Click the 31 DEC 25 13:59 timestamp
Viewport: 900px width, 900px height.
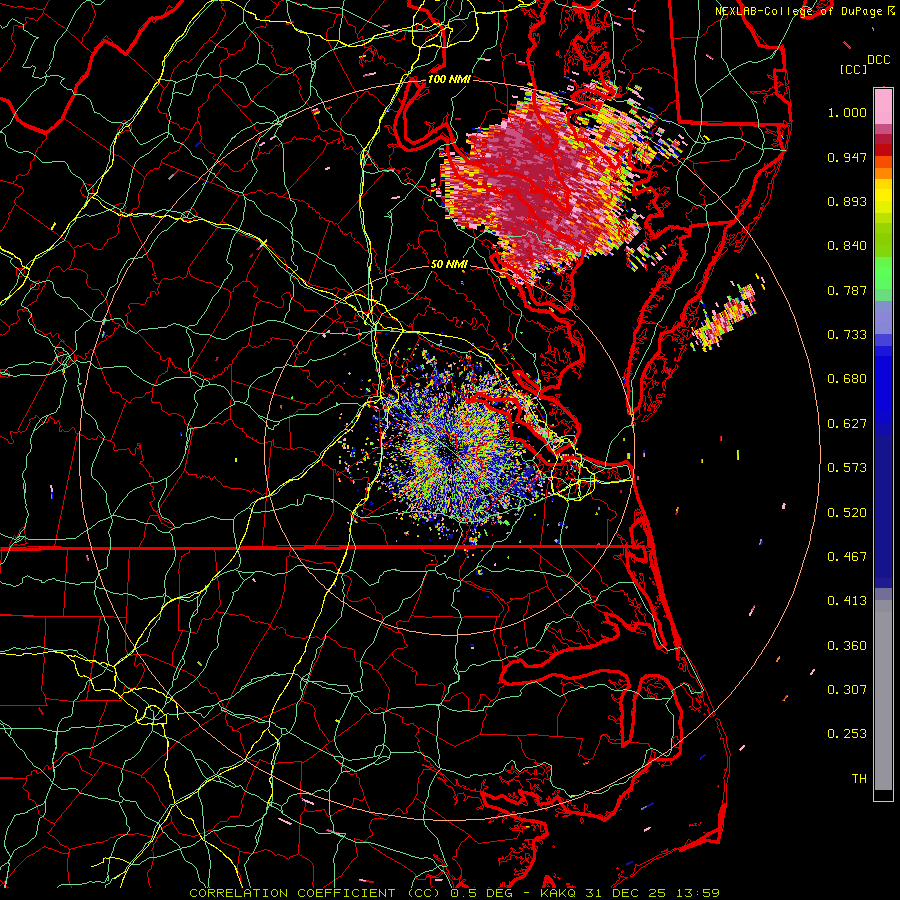pyautogui.click(x=653, y=893)
